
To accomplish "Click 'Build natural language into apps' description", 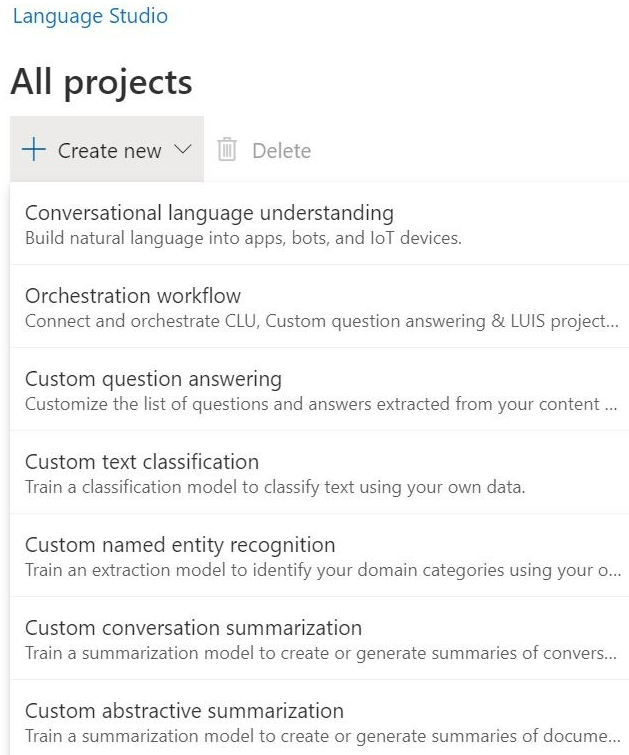I will tap(243, 238).
